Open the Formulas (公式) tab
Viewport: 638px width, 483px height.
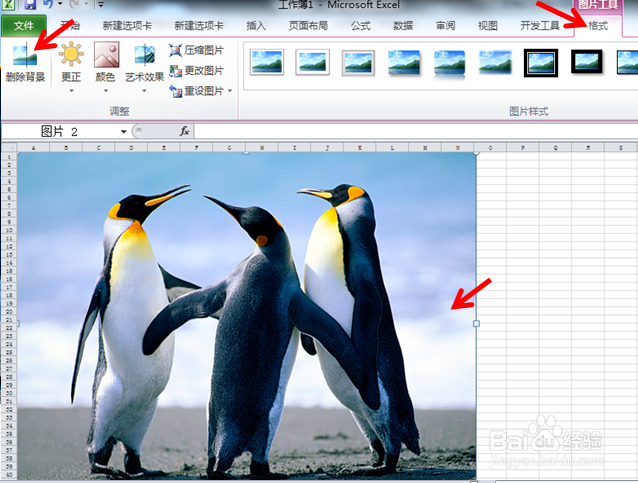(x=361, y=26)
